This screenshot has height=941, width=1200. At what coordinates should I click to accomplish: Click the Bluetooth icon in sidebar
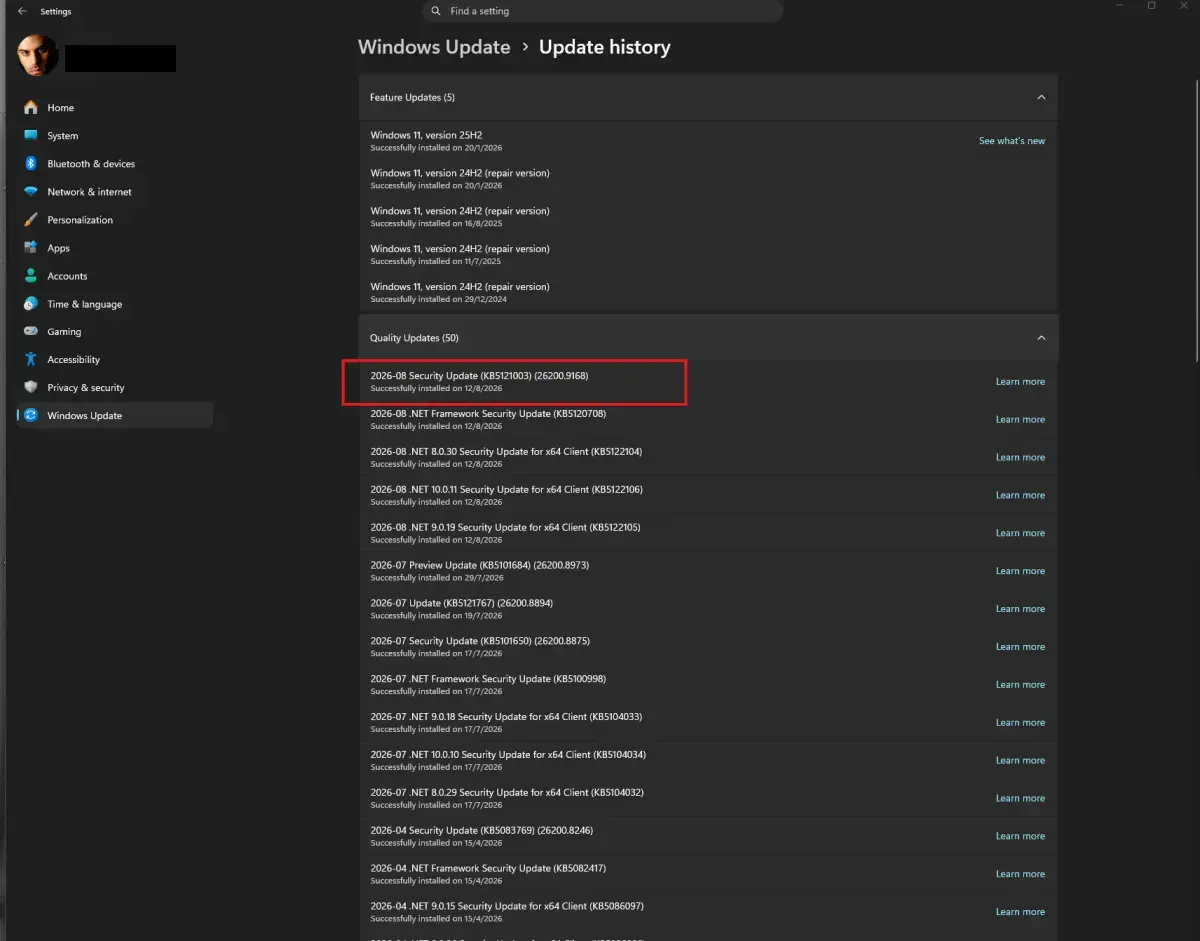31,163
